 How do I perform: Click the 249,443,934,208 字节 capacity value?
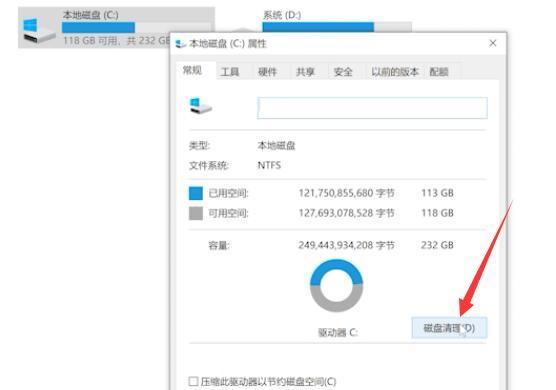point(346,245)
